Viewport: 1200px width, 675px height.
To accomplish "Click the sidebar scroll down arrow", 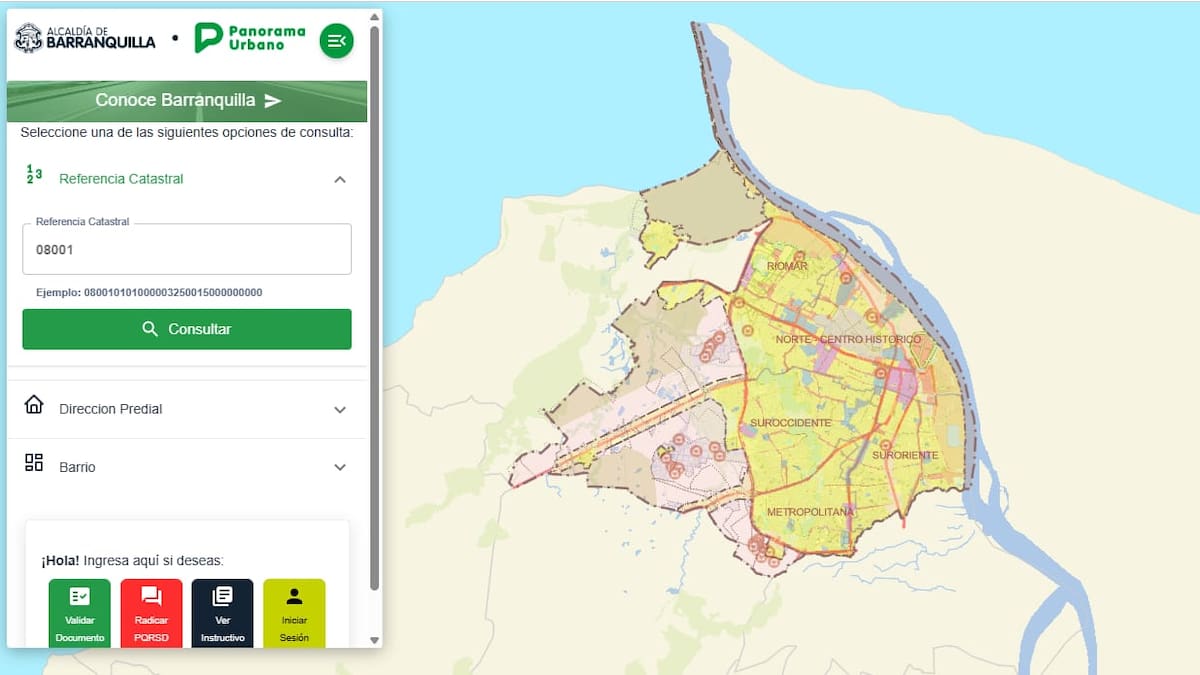I will click(x=375, y=640).
